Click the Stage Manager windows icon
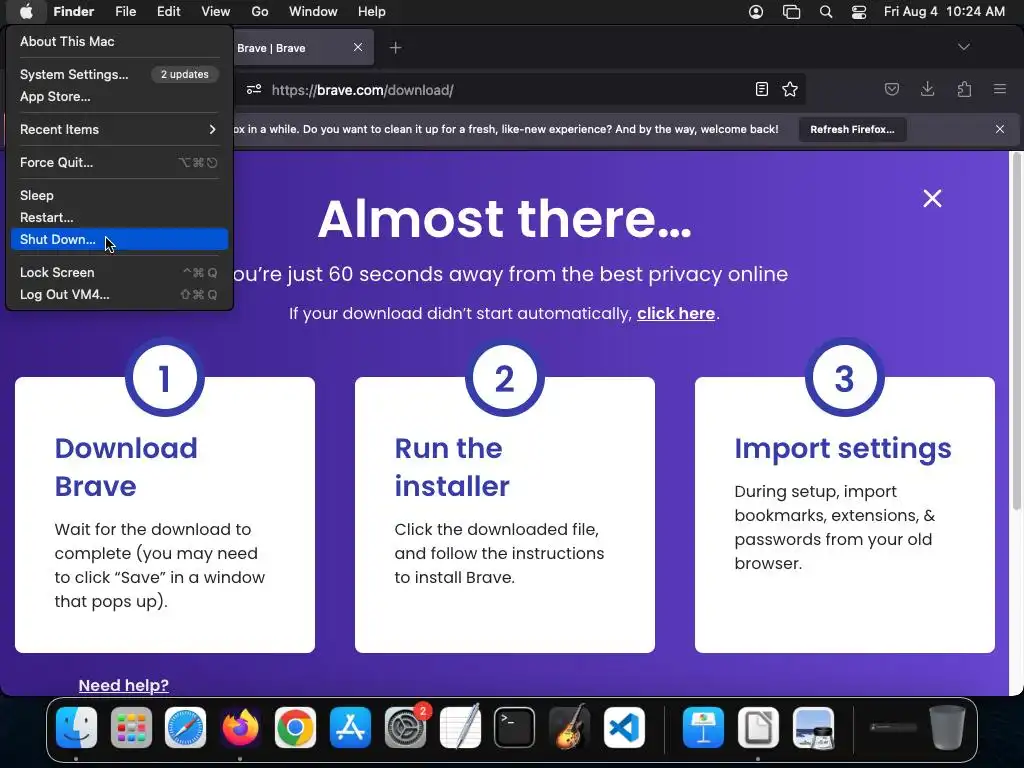This screenshot has width=1024, height=768. click(x=792, y=12)
